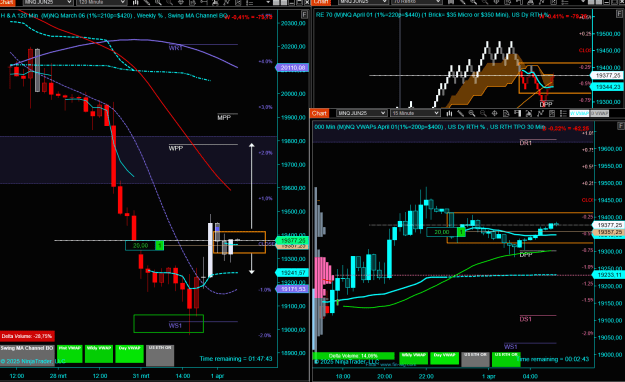Click green quantity 1 marker on 120 Min chart order
This screenshot has width=625, height=382.
pos(159,246)
